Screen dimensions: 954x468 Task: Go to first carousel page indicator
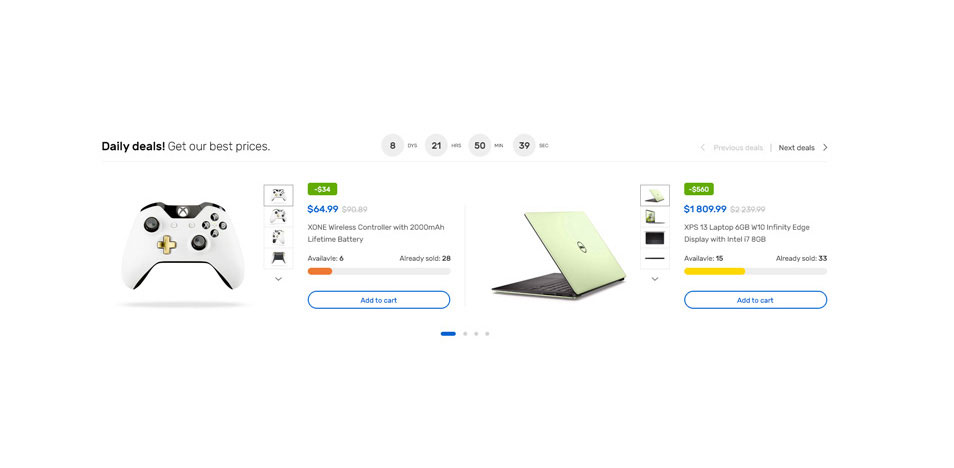click(448, 334)
